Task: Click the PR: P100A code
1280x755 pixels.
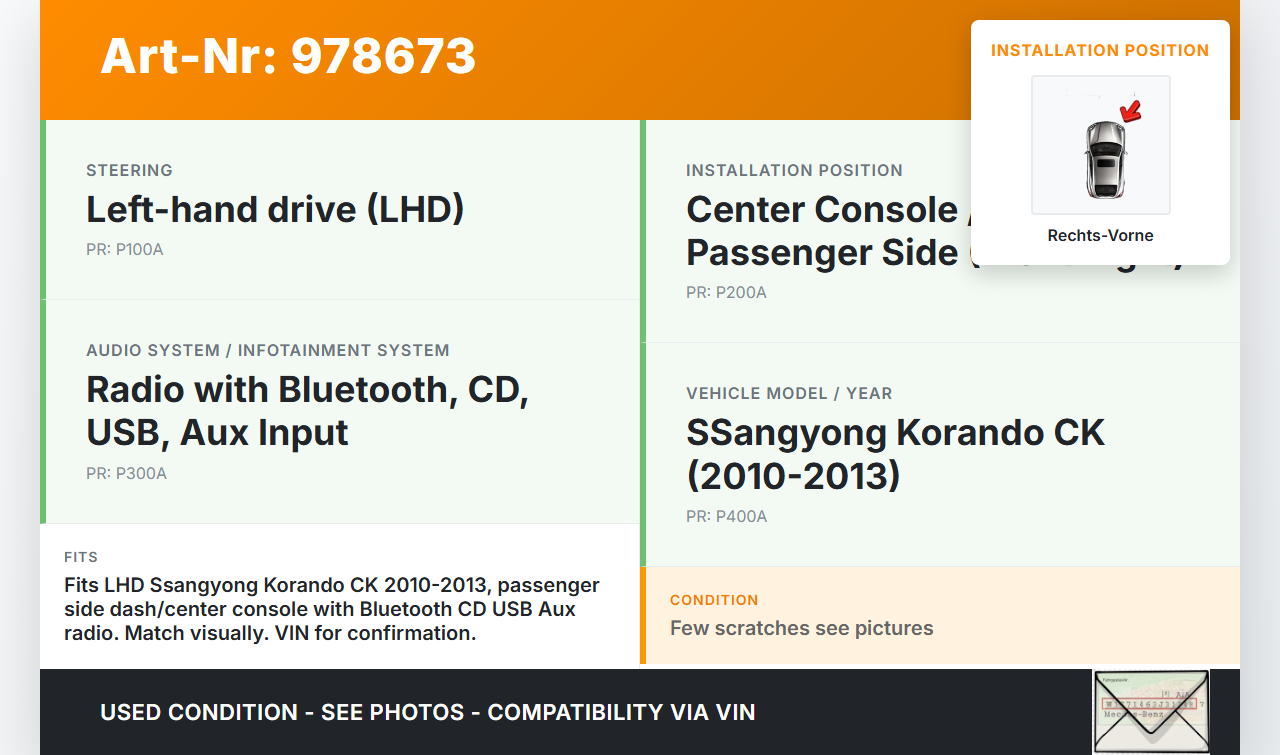Action: pyautogui.click(x=125, y=250)
